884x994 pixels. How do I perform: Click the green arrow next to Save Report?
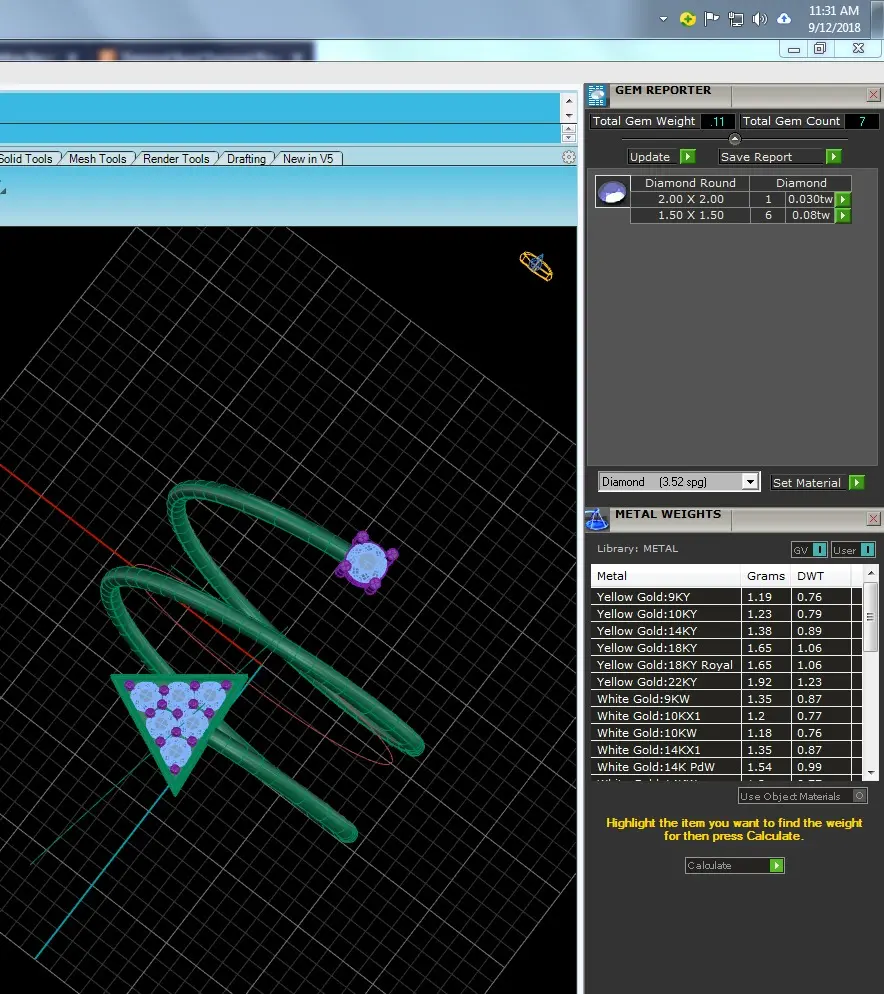point(833,157)
